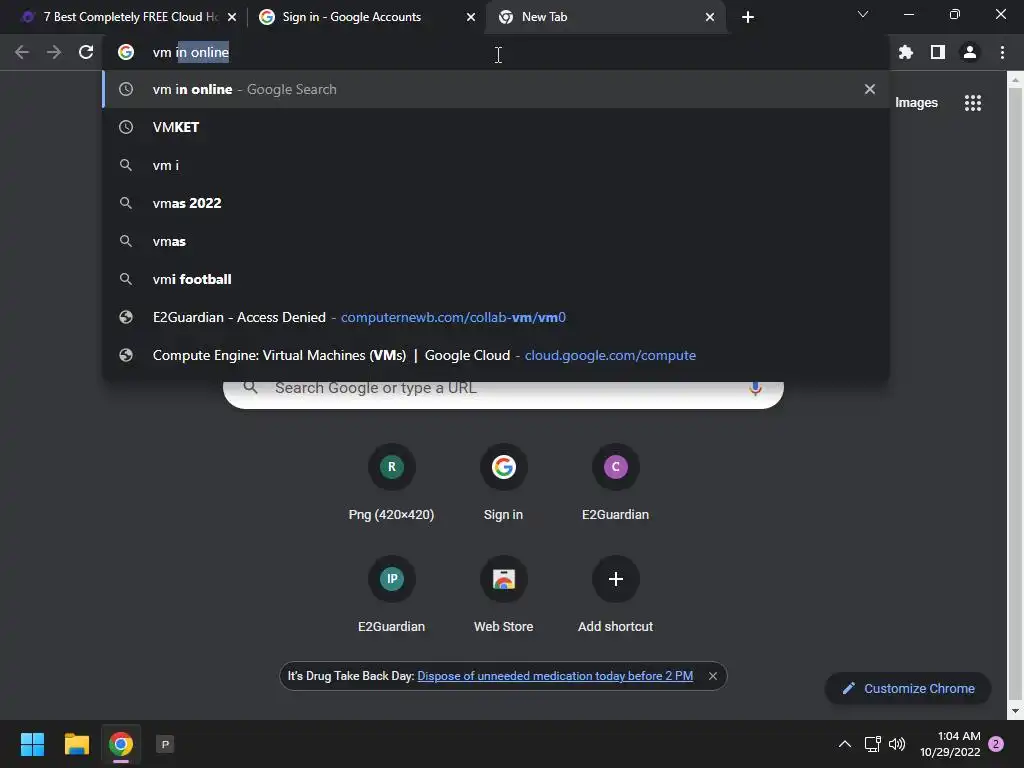Click the page's vertical scrollbar
Image resolution: width=1024 pixels, height=768 pixels.
point(1016,395)
